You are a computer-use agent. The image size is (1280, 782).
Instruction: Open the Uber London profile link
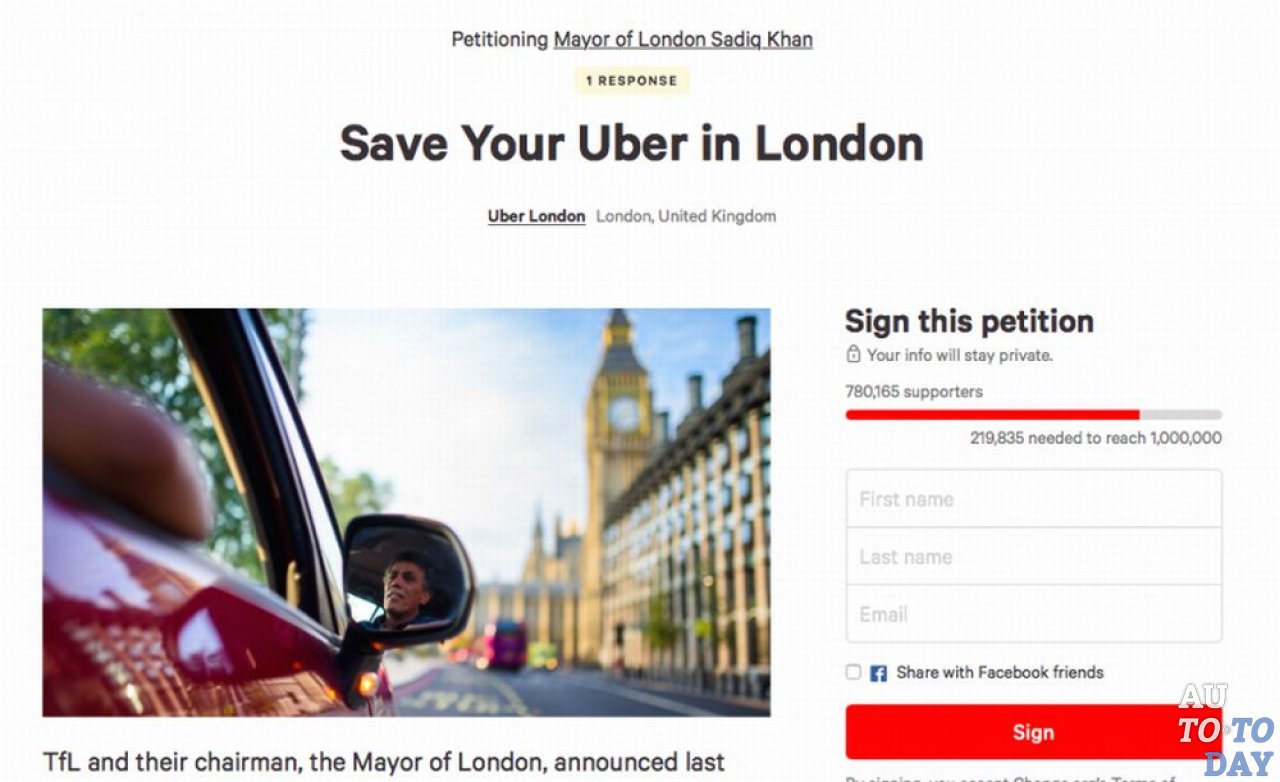(536, 216)
